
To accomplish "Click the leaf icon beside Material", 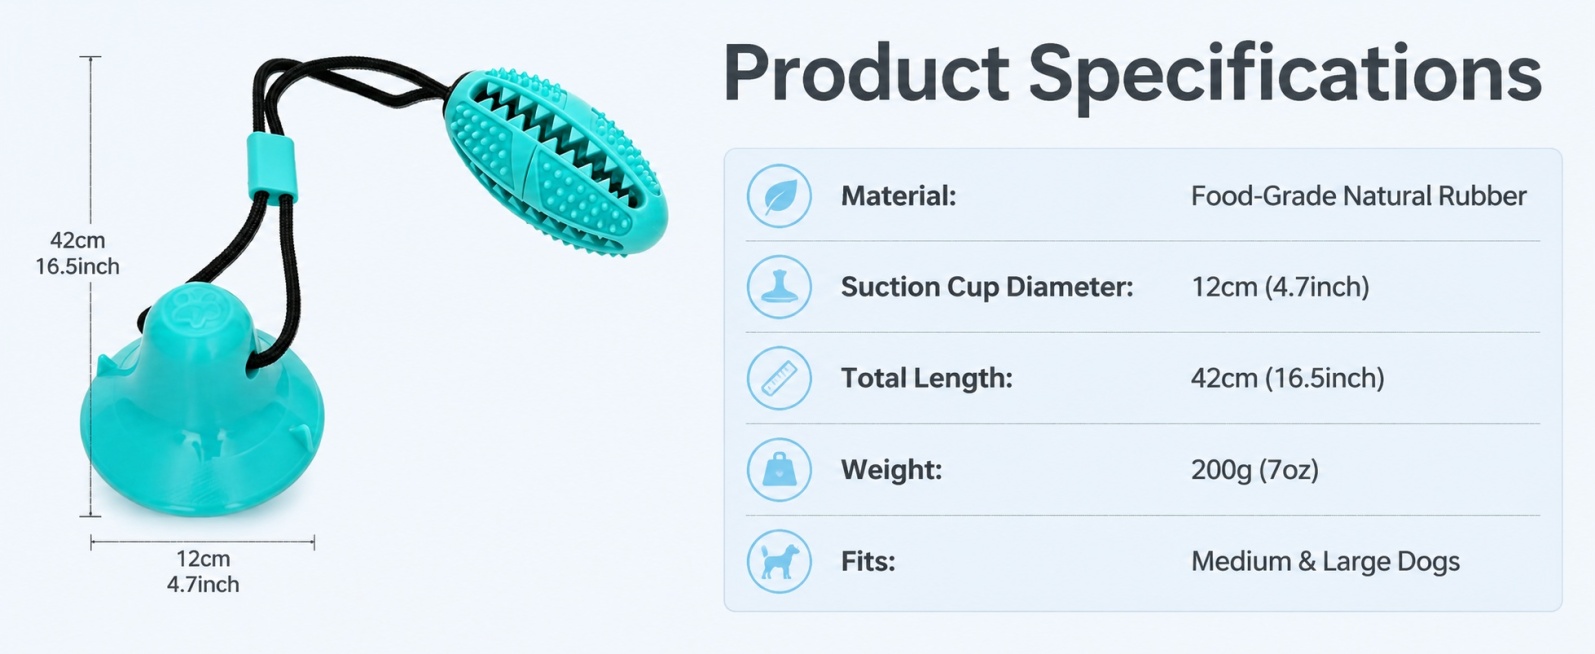I will [779, 196].
